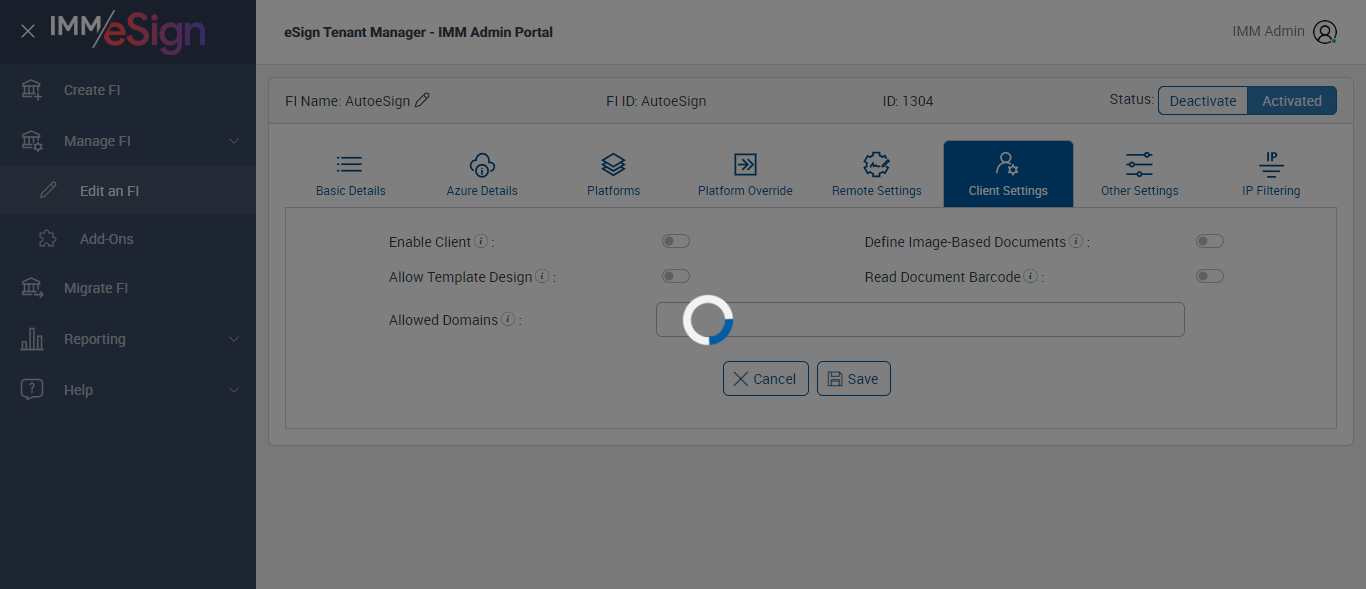Viewport: 1366px width, 589px height.
Task: Click the Migrate FI icon
Action: (32, 288)
